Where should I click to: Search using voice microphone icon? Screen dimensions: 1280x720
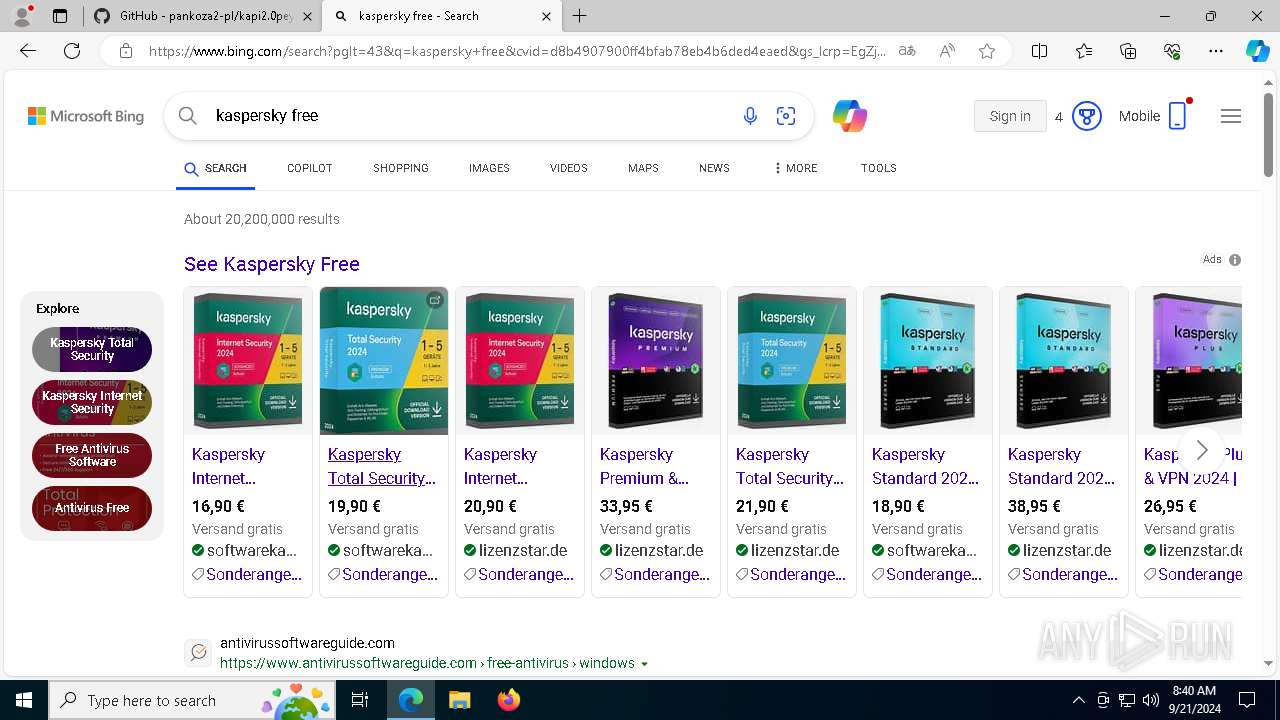coord(750,116)
